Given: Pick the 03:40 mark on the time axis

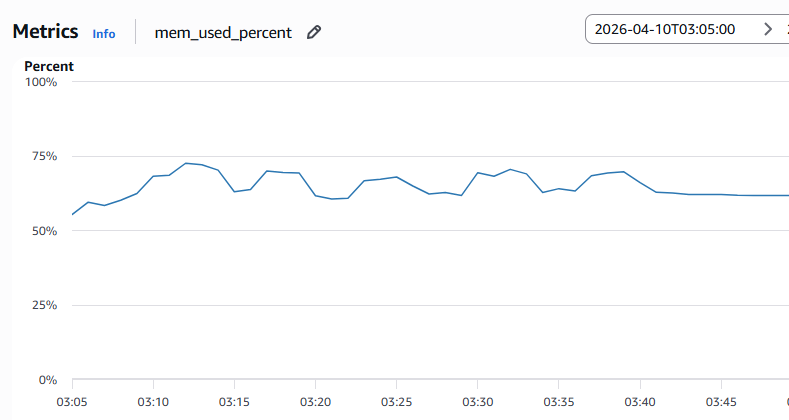Looking at the screenshot, I should click(640, 402).
